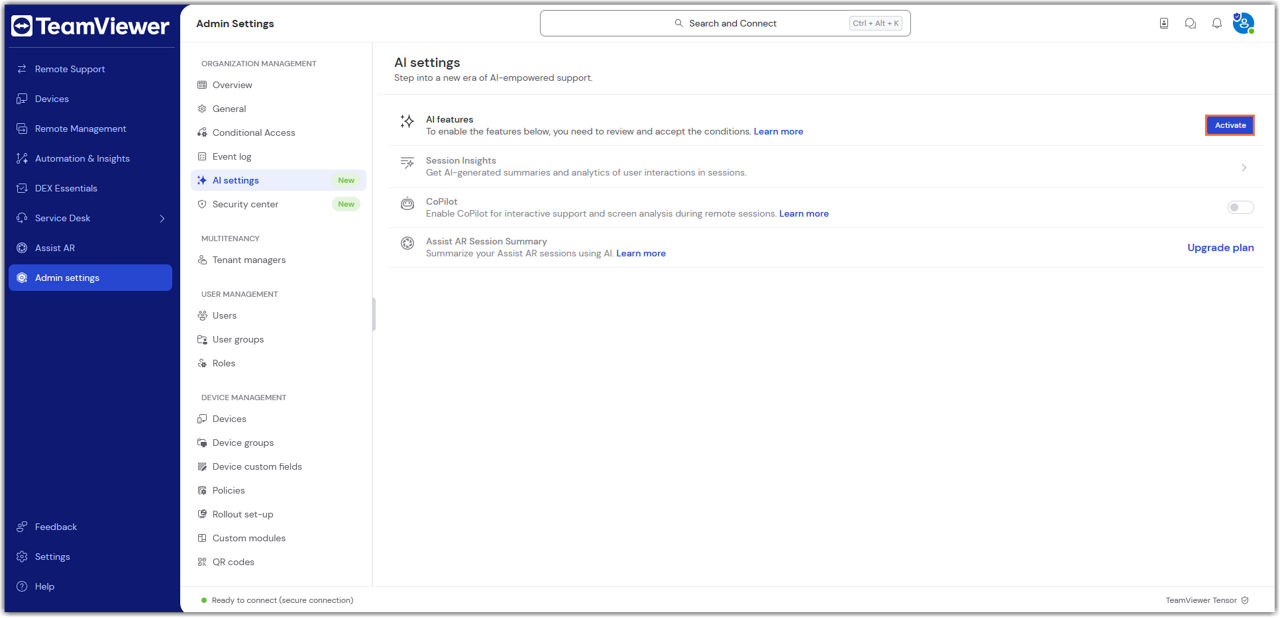
Task: Click Learn more link beside CoPilot description
Action: coord(804,214)
